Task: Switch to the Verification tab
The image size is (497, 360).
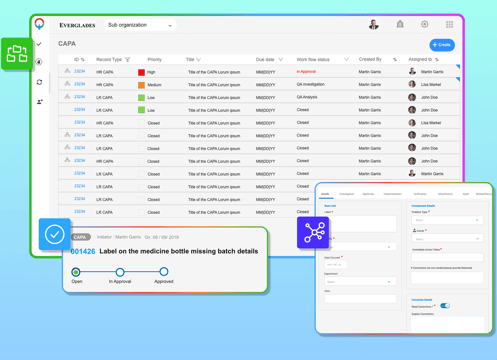Action: [x=420, y=194]
